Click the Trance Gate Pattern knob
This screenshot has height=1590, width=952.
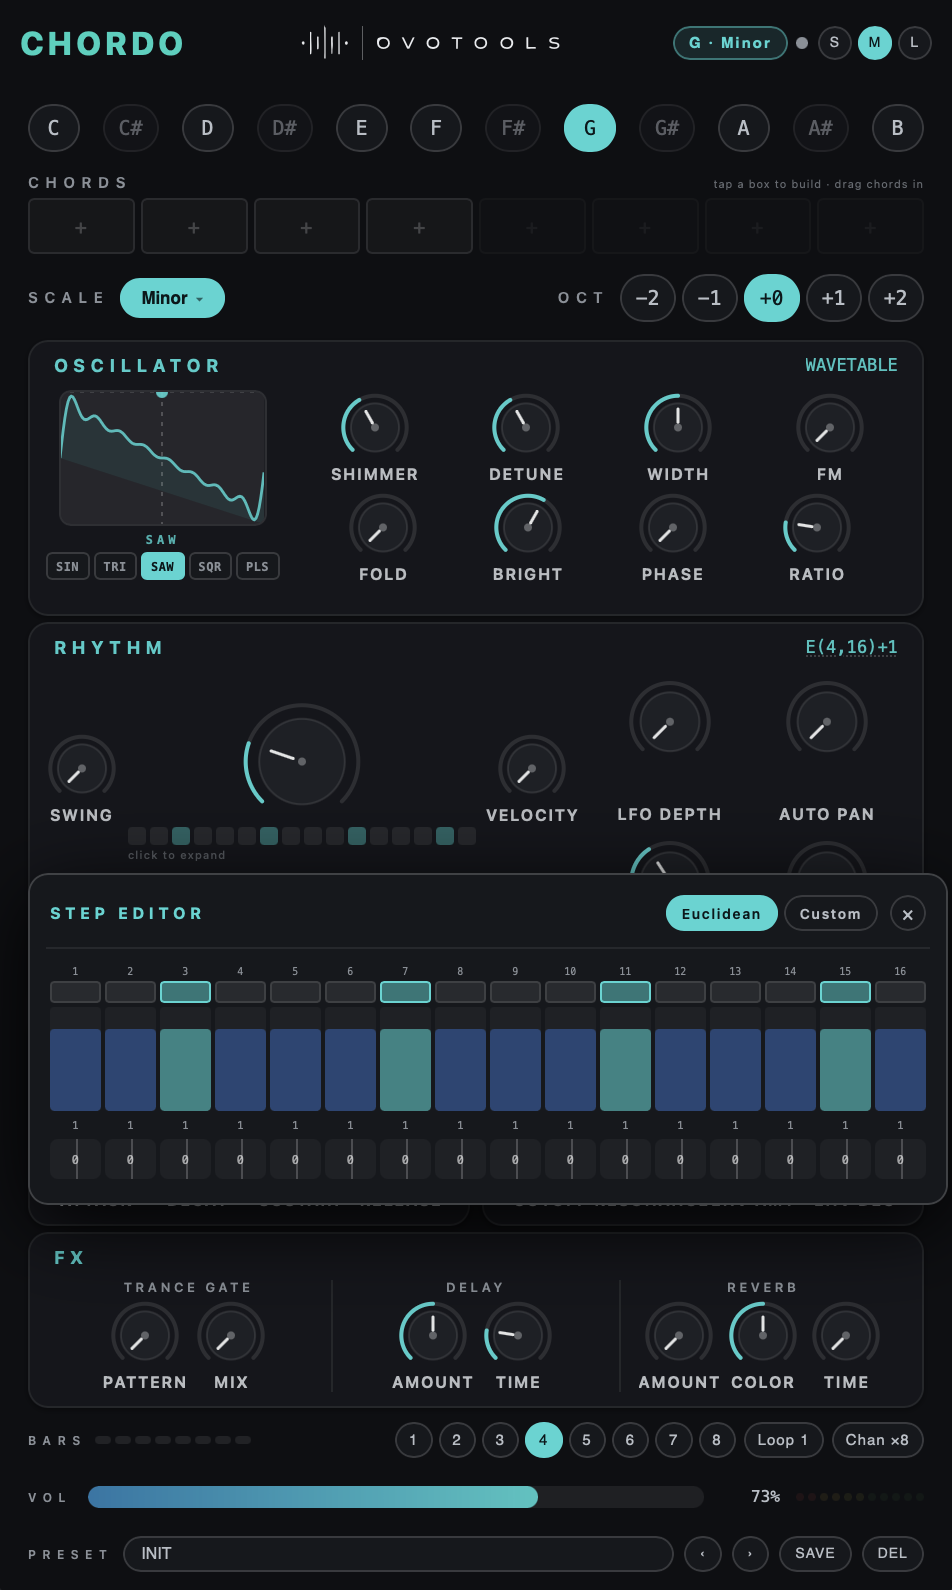[145, 1336]
